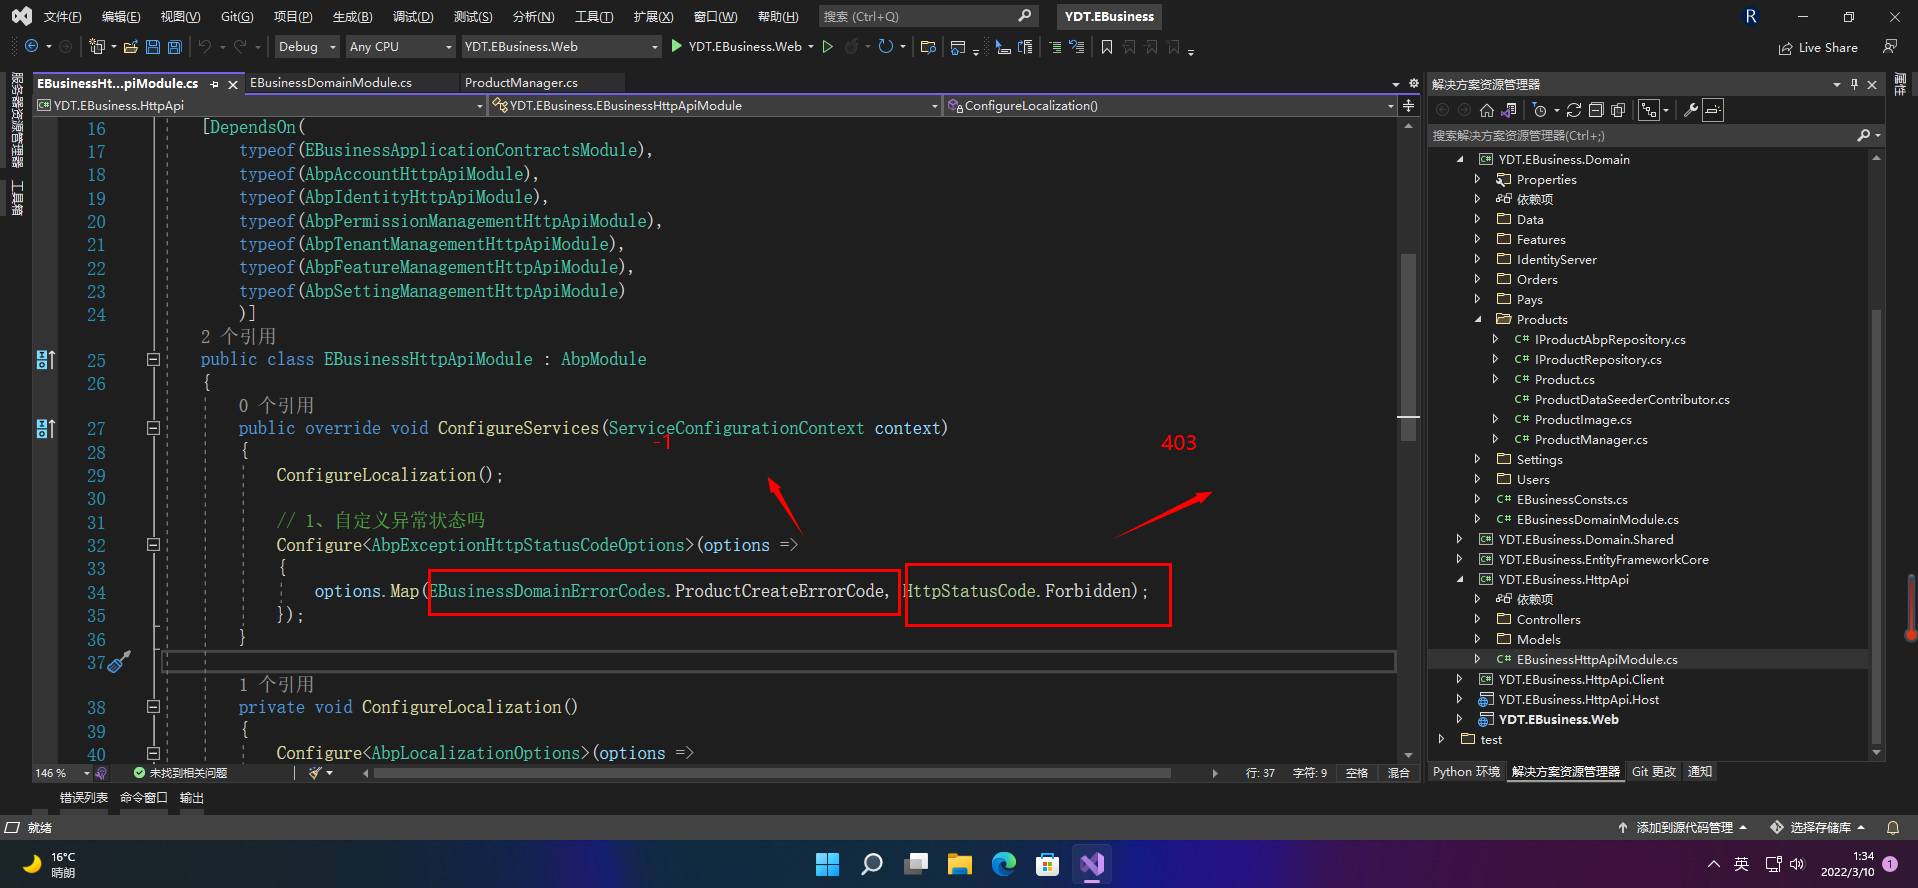Image resolution: width=1918 pixels, height=888 pixels.
Task: Click the quick actions screwdriver icon at line 37
Action: [x=119, y=661]
